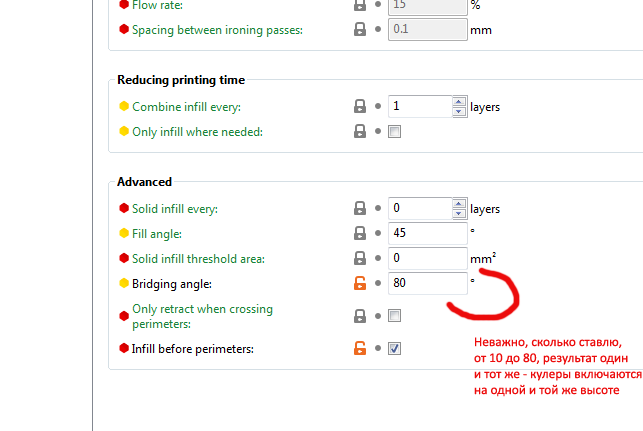Click the lock icon for Solid infill threshold area

[360, 258]
